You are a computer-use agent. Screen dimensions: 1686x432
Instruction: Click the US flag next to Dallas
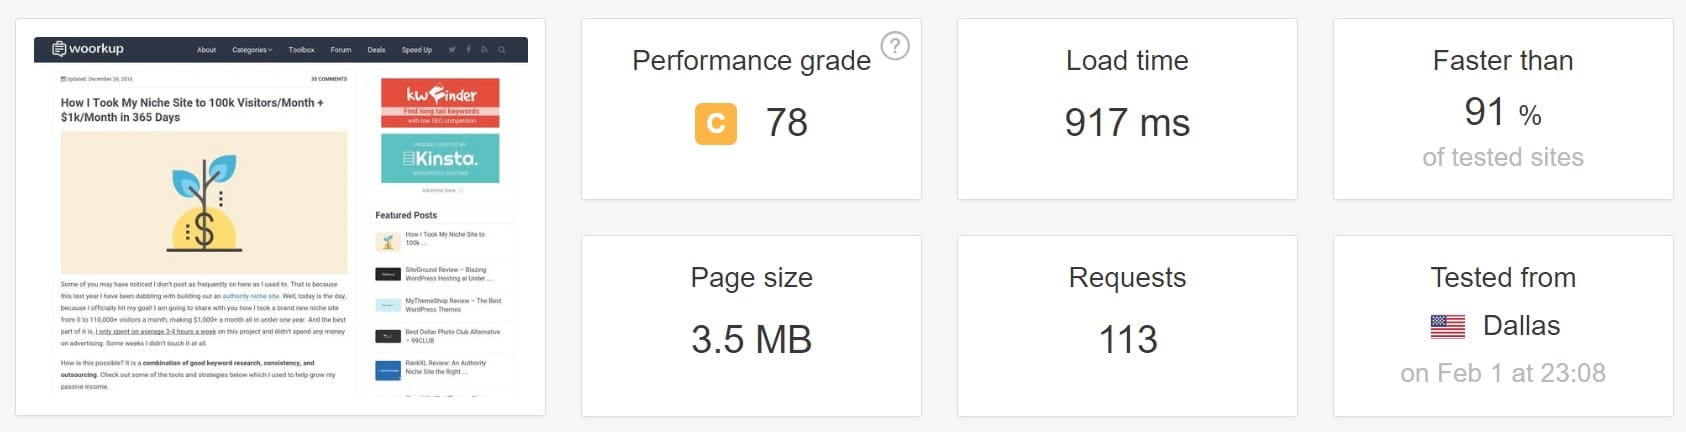pyautogui.click(x=1447, y=326)
